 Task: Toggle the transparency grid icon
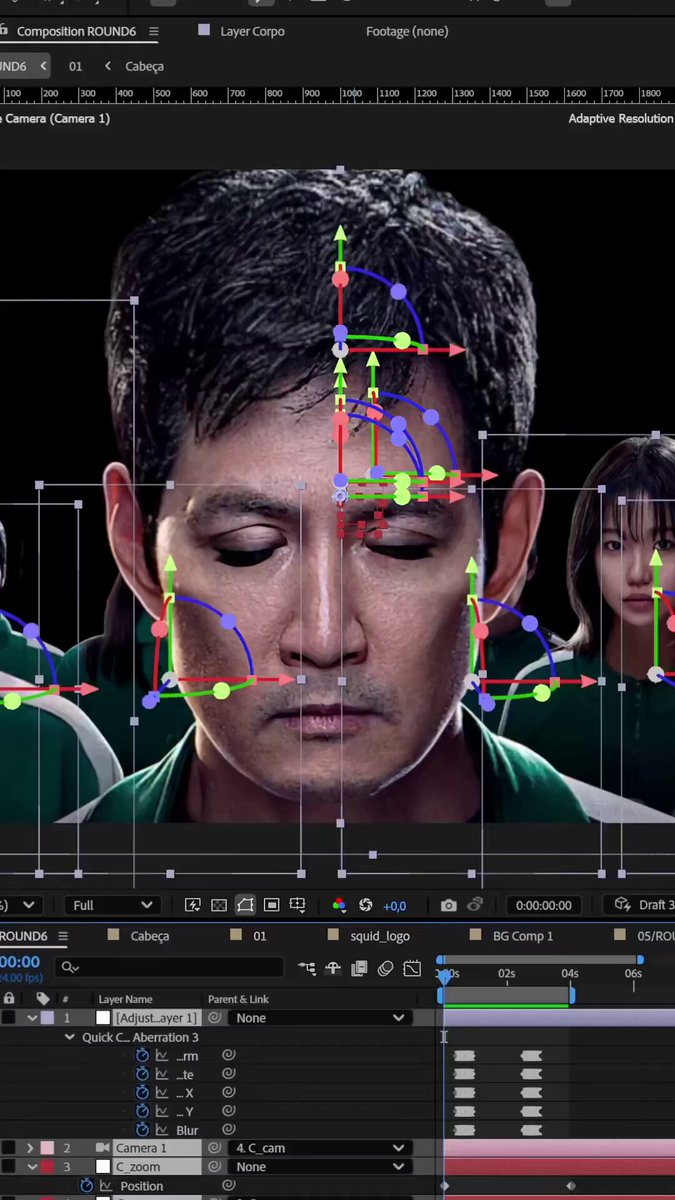(x=219, y=905)
